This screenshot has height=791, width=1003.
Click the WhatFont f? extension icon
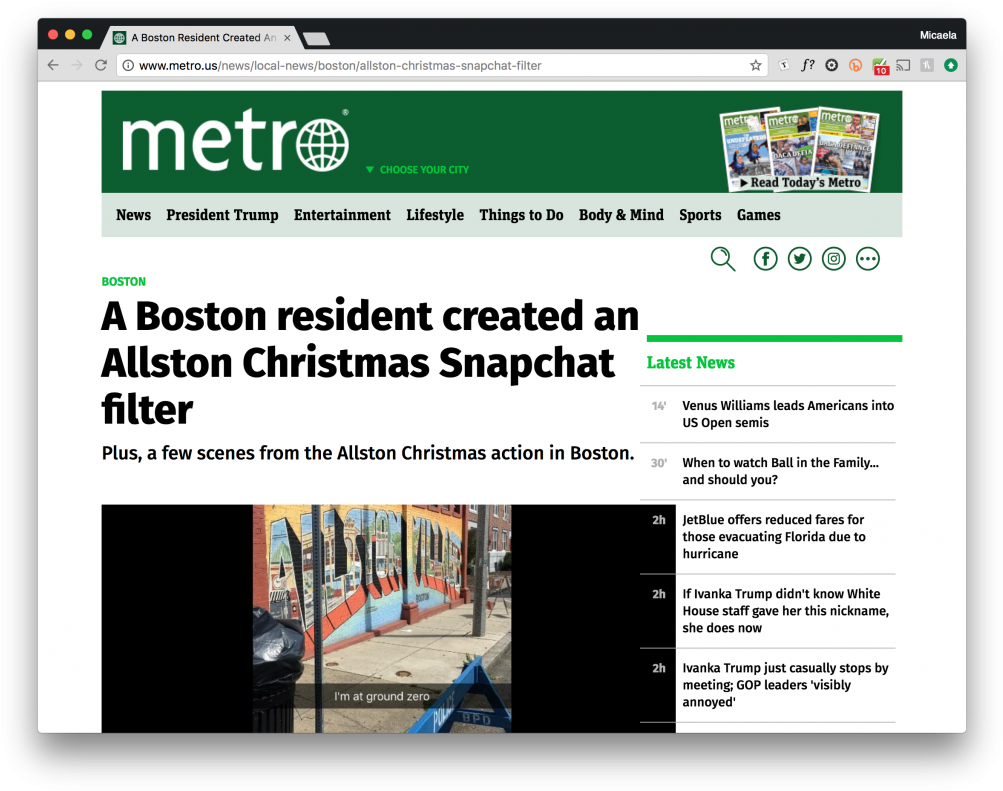808,65
